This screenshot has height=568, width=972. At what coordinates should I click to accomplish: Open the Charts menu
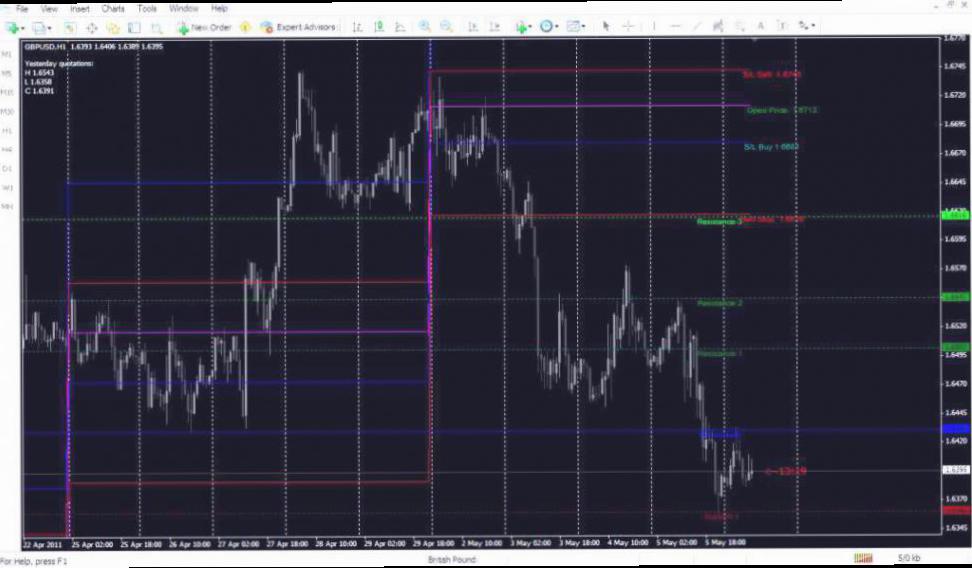(x=113, y=8)
